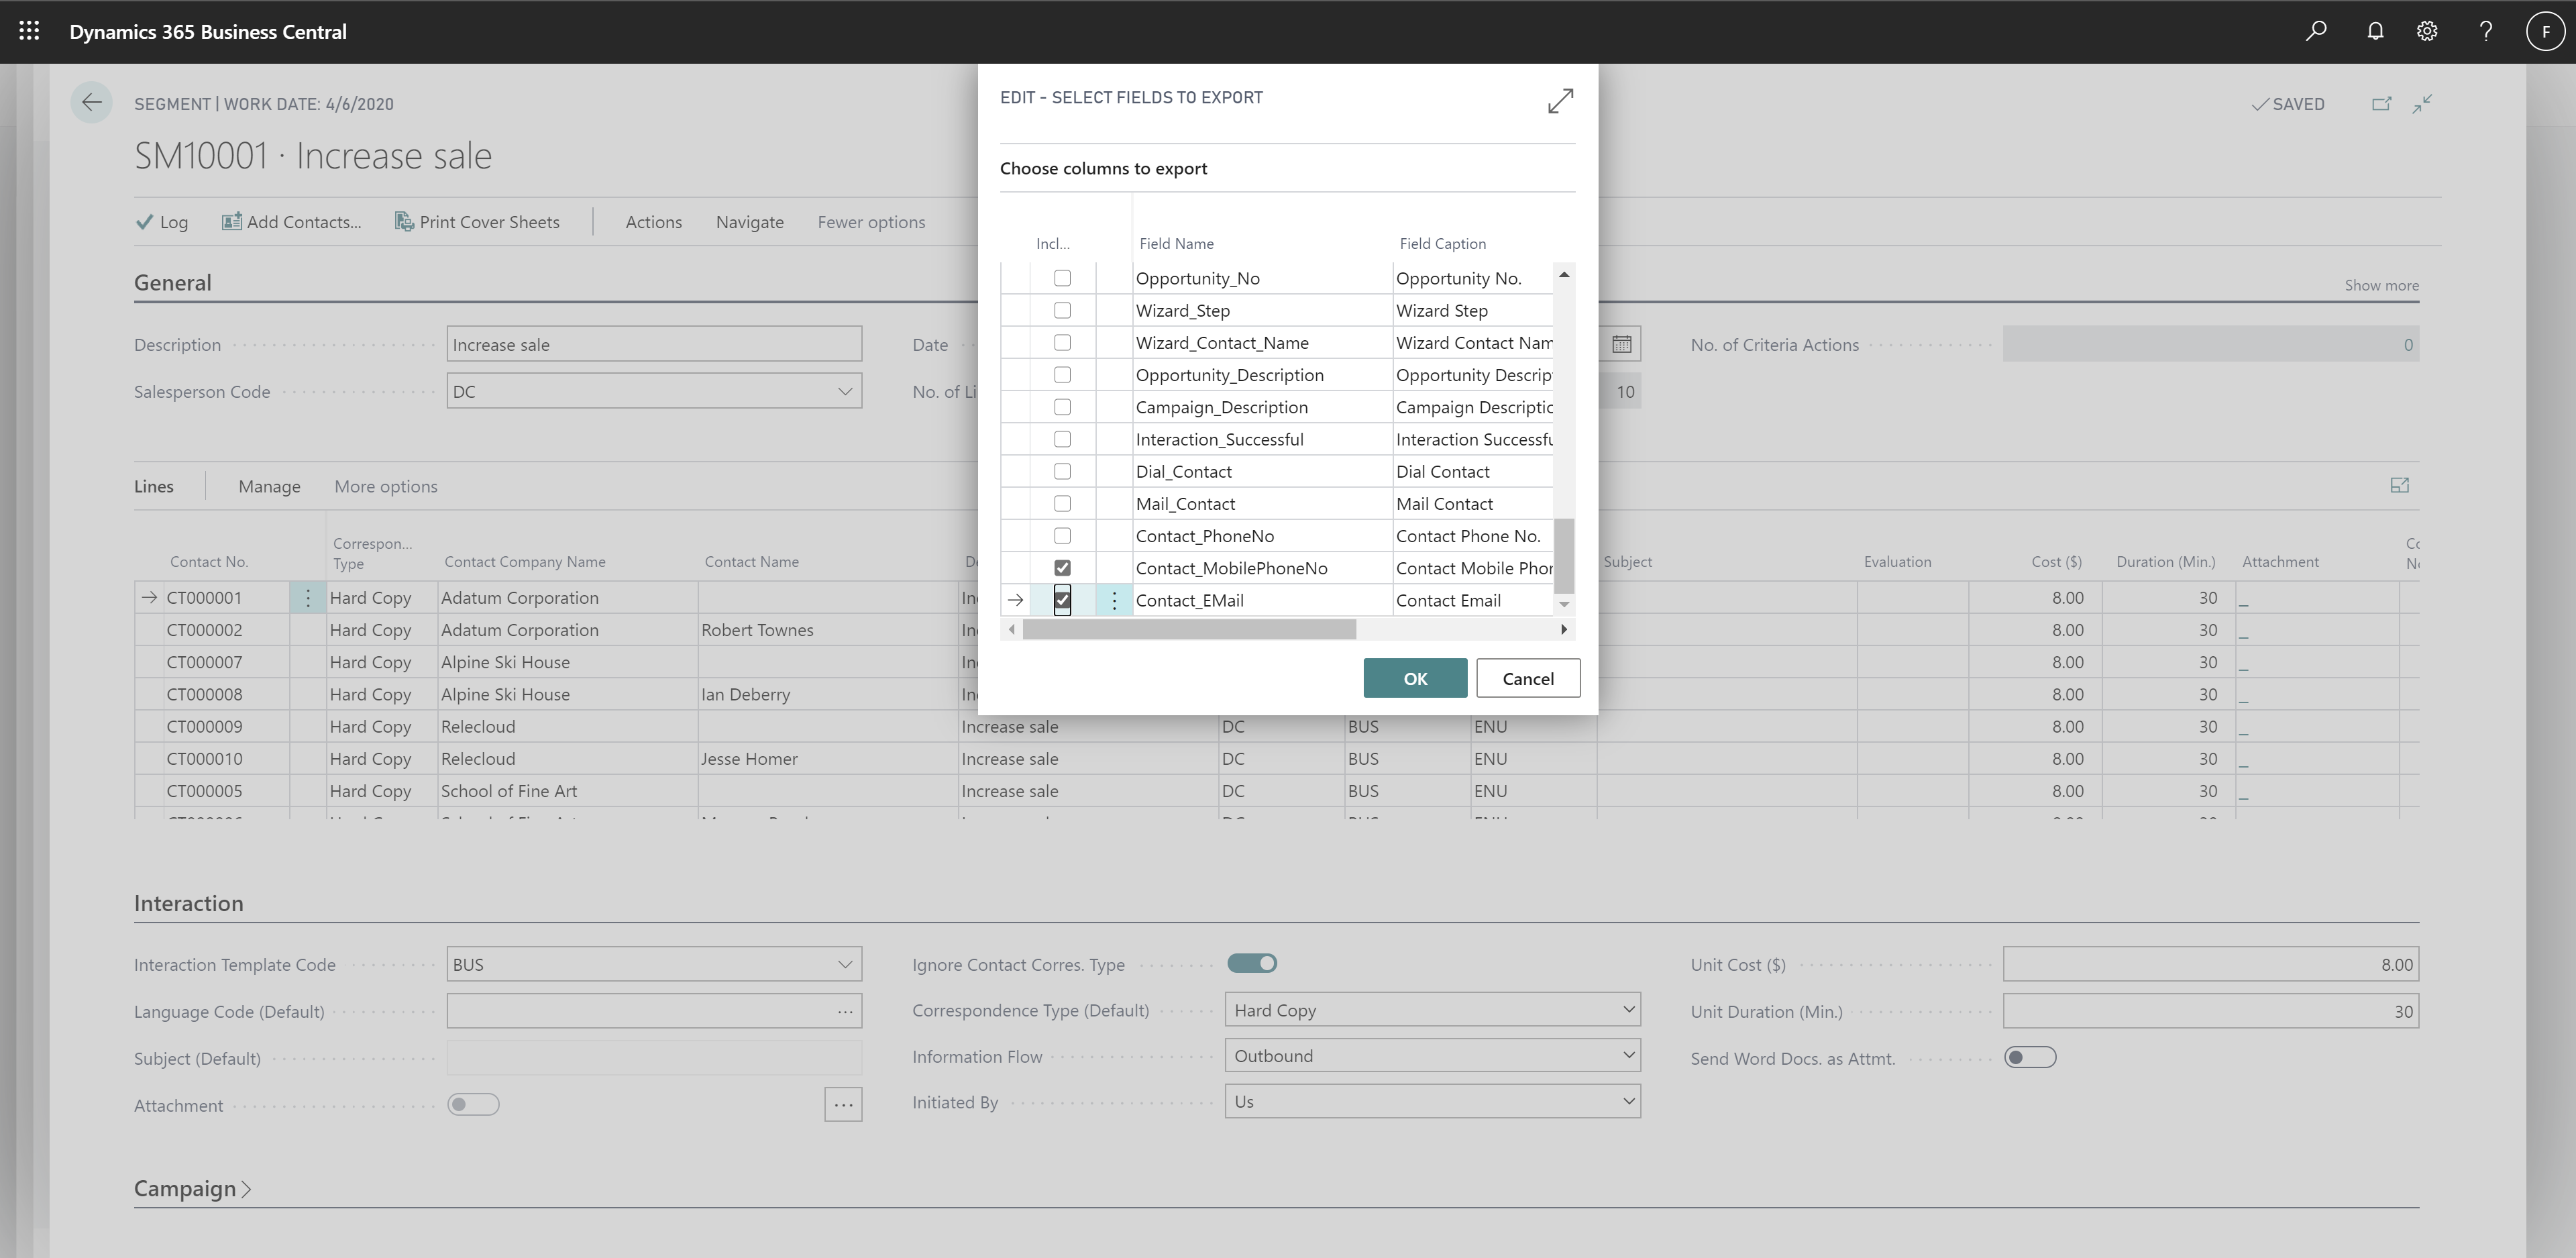Enable the Contact_MobilePhoneNo checkbox
Screen dimensions: 2576x1258
pyautogui.click(x=1063, y=566)
